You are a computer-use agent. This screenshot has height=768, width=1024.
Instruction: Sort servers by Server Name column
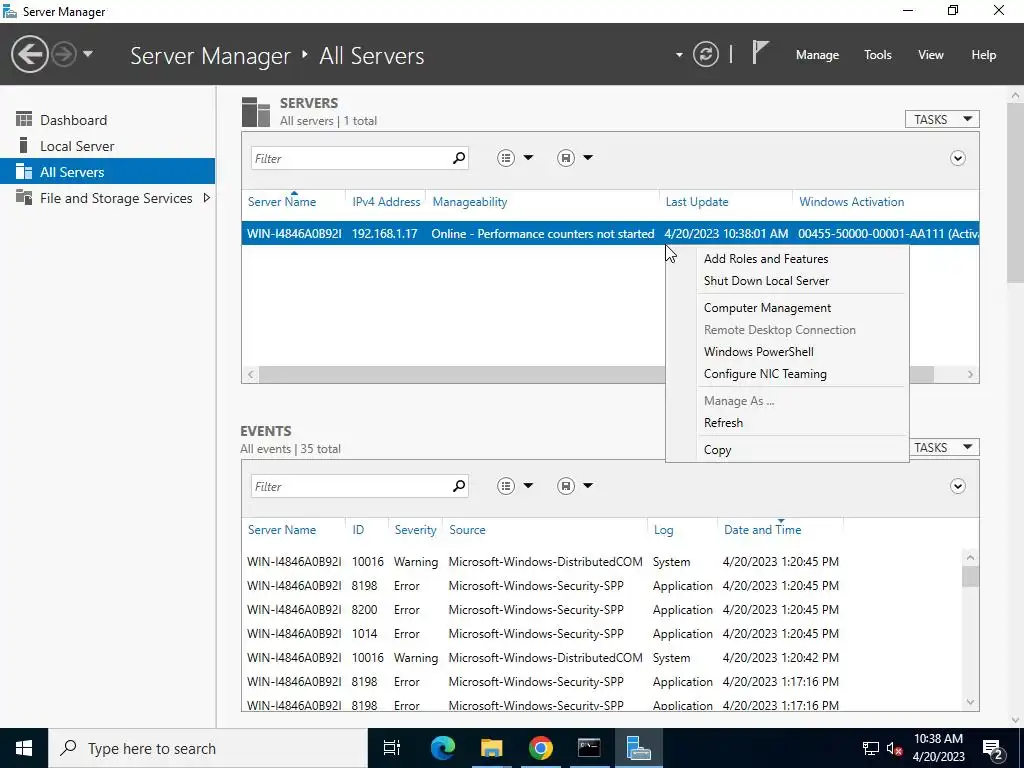coord(281,202)
